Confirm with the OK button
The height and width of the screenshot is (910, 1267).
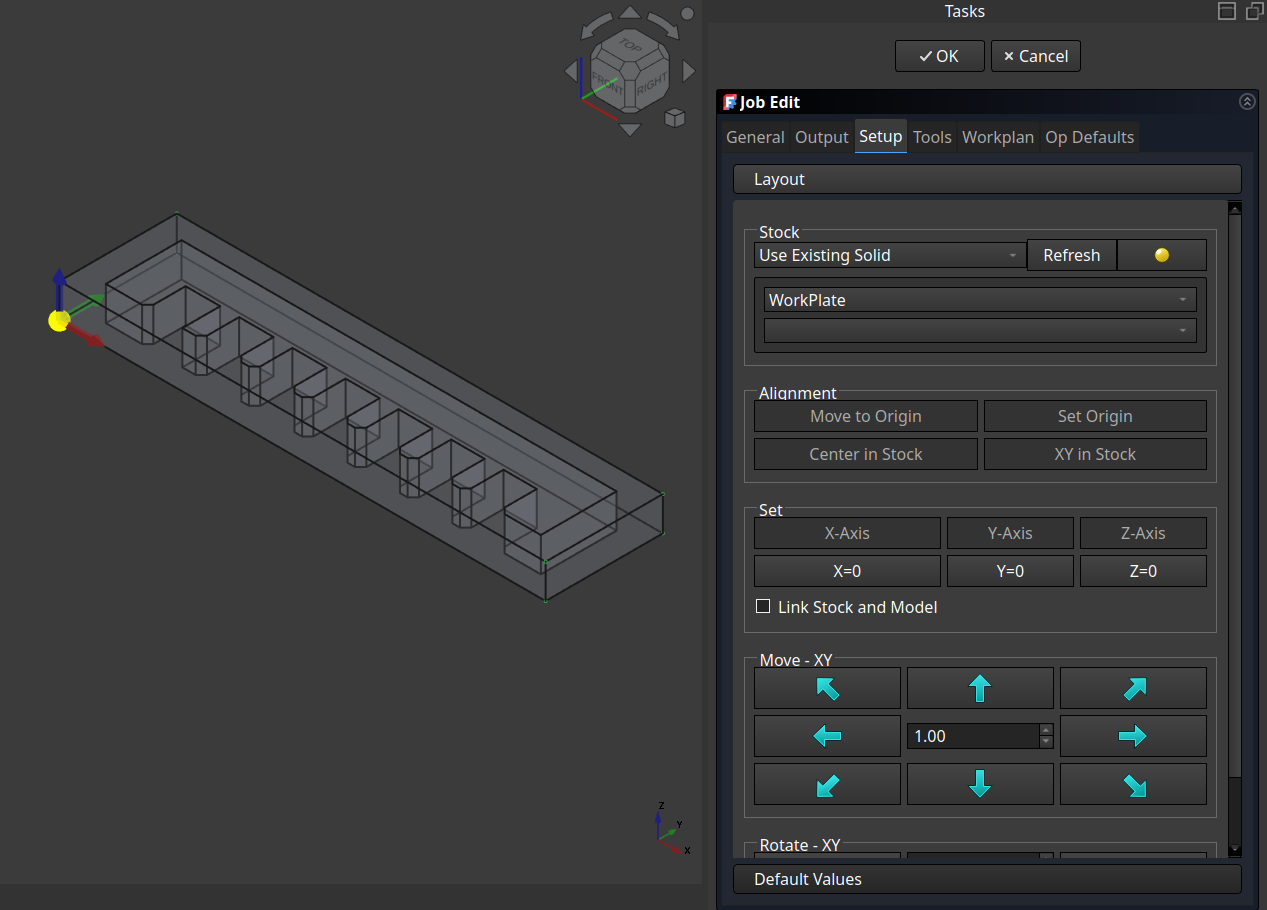click(939, 56)
